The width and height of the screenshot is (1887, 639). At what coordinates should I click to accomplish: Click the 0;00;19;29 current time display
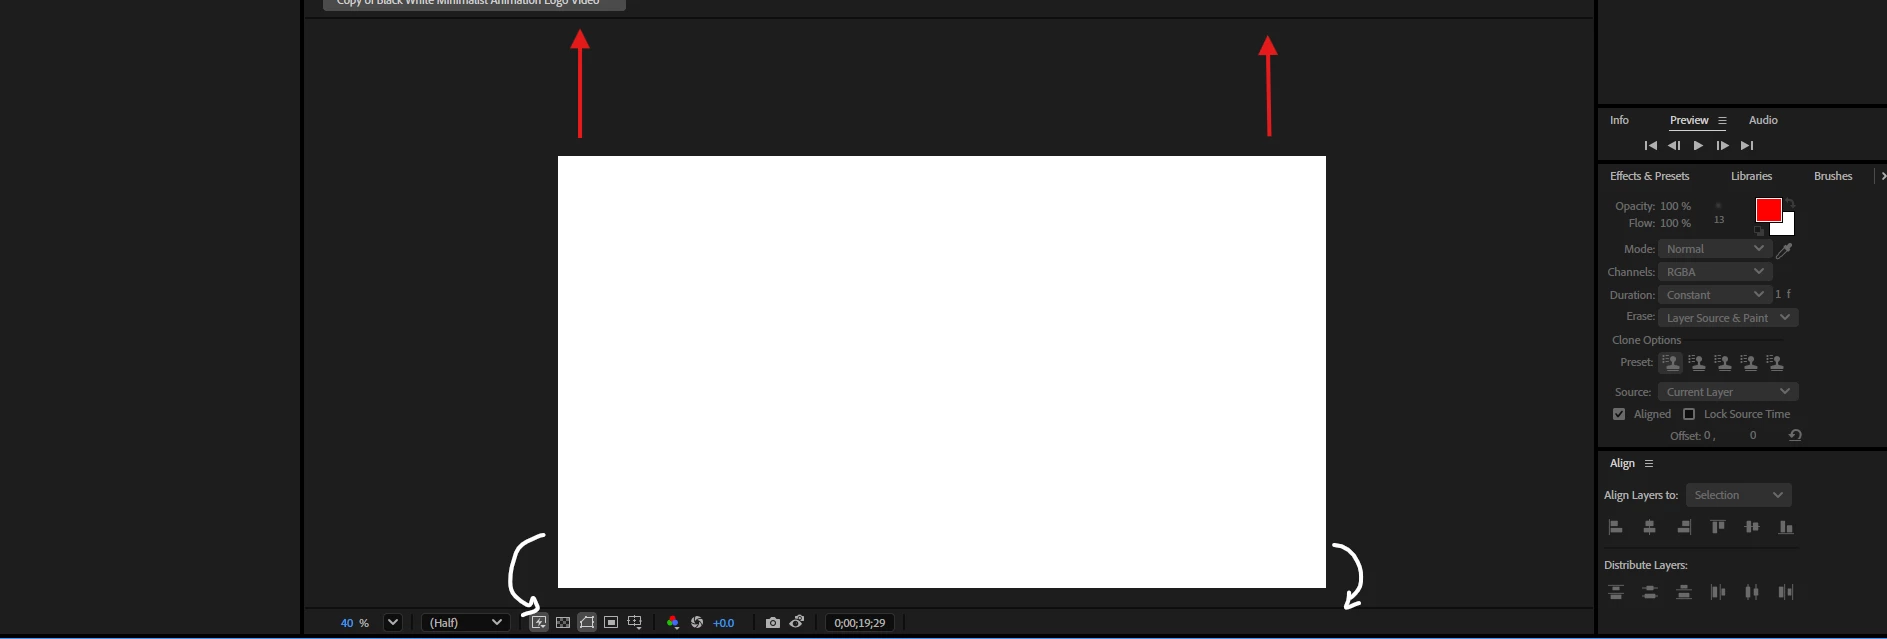tap(860, 623)
